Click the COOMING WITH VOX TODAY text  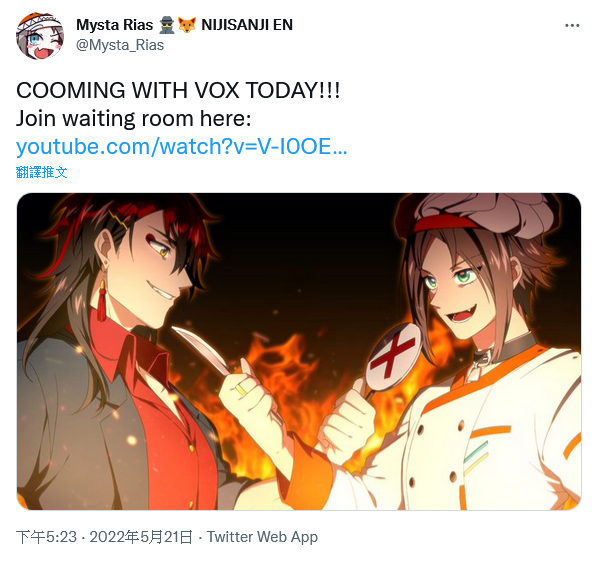pyautogui.click(x=178, y=90)
